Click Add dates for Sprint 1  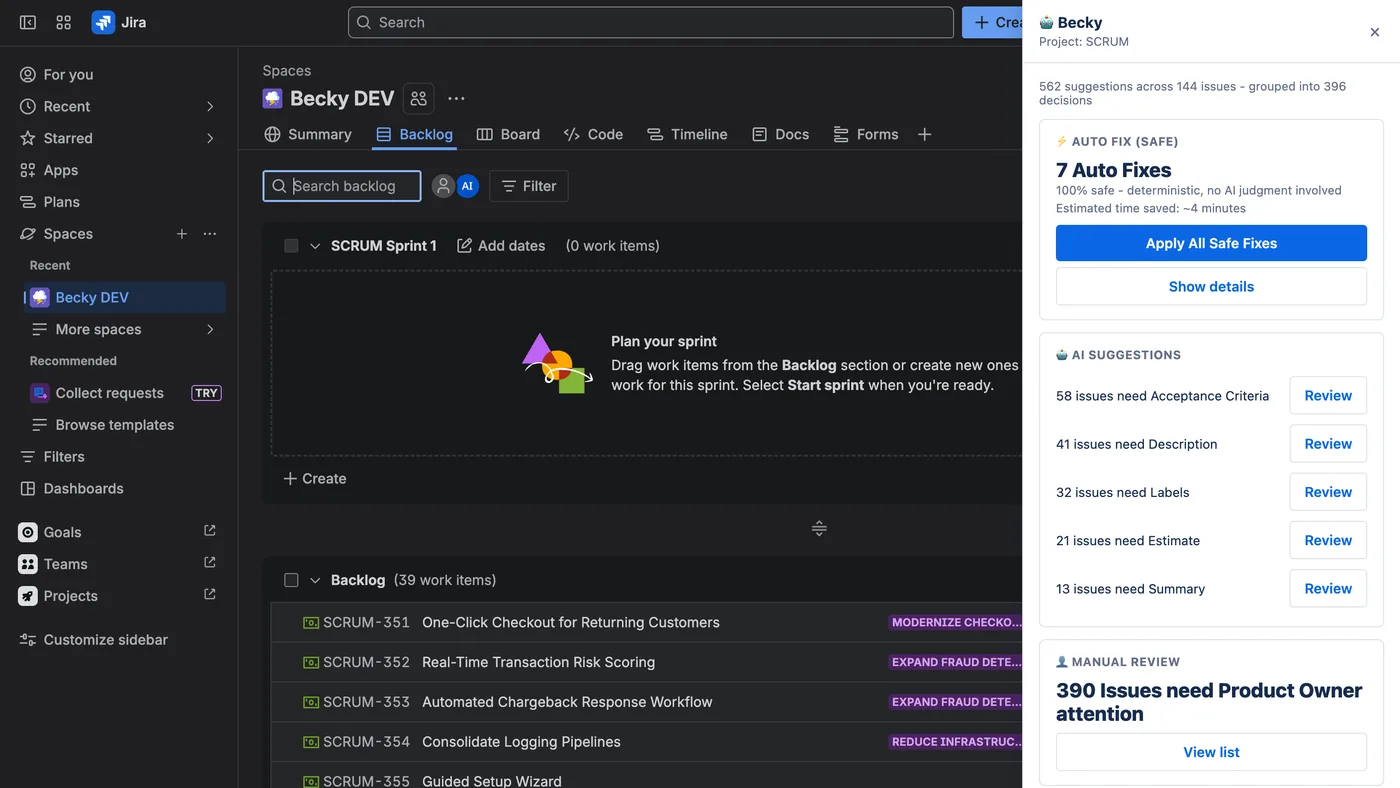501,246
